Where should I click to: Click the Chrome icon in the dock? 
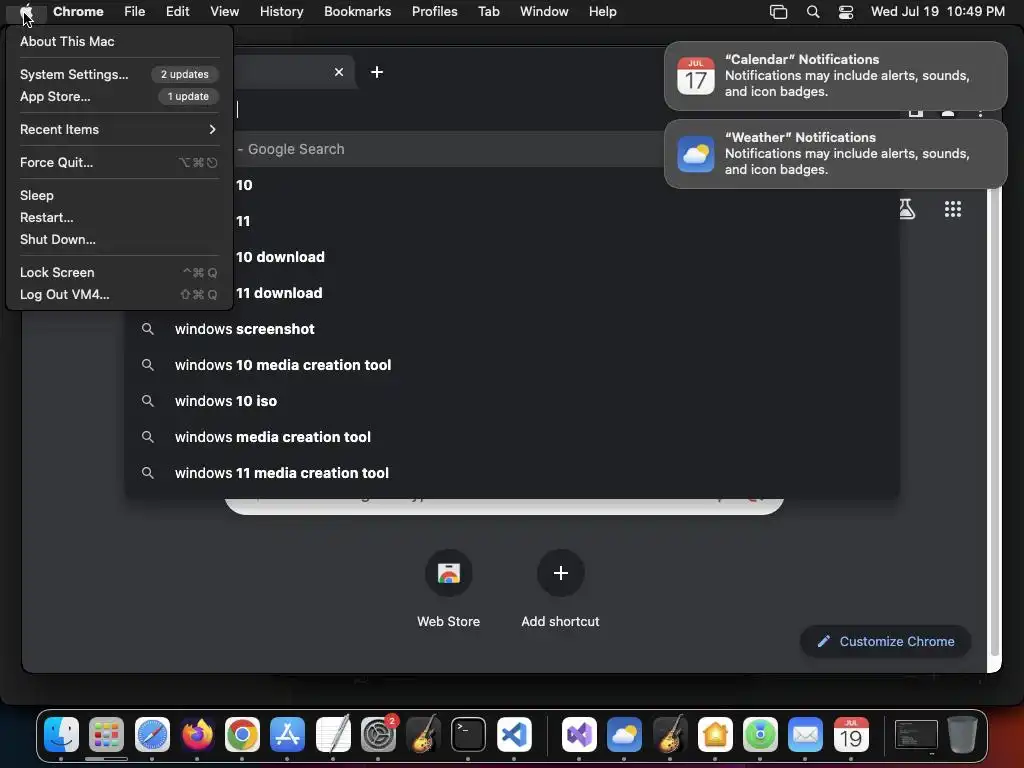coord(242,735)
